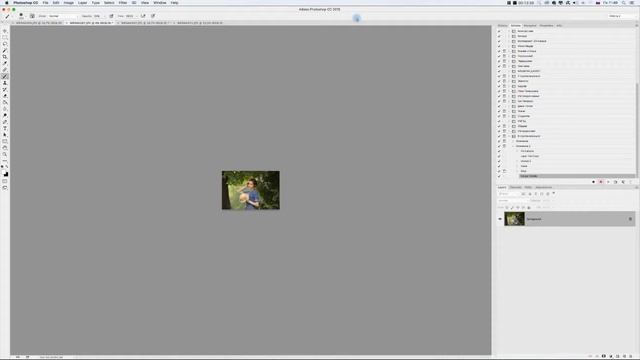
Task: Select the Hand tool
Action: click(5, 148)
